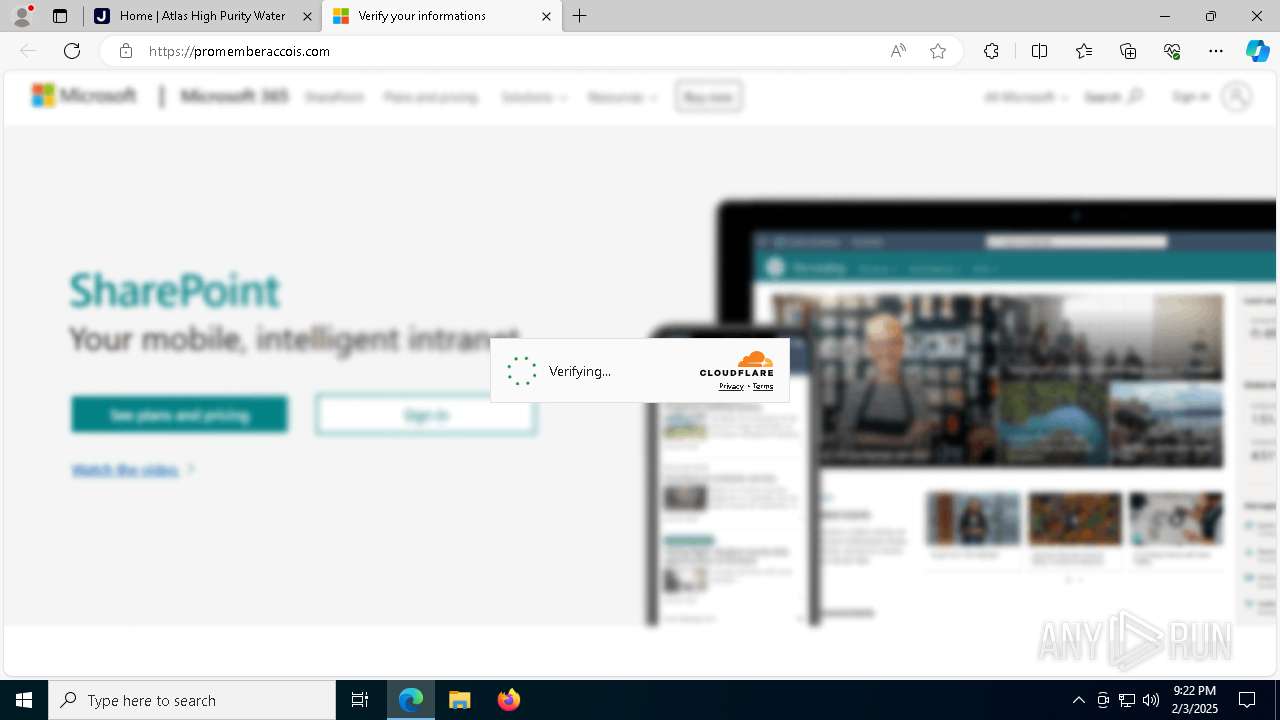This screenshot has height=720, width=1280.
Task: Open Cloudflare Privacy link
Action: (731, 386)
